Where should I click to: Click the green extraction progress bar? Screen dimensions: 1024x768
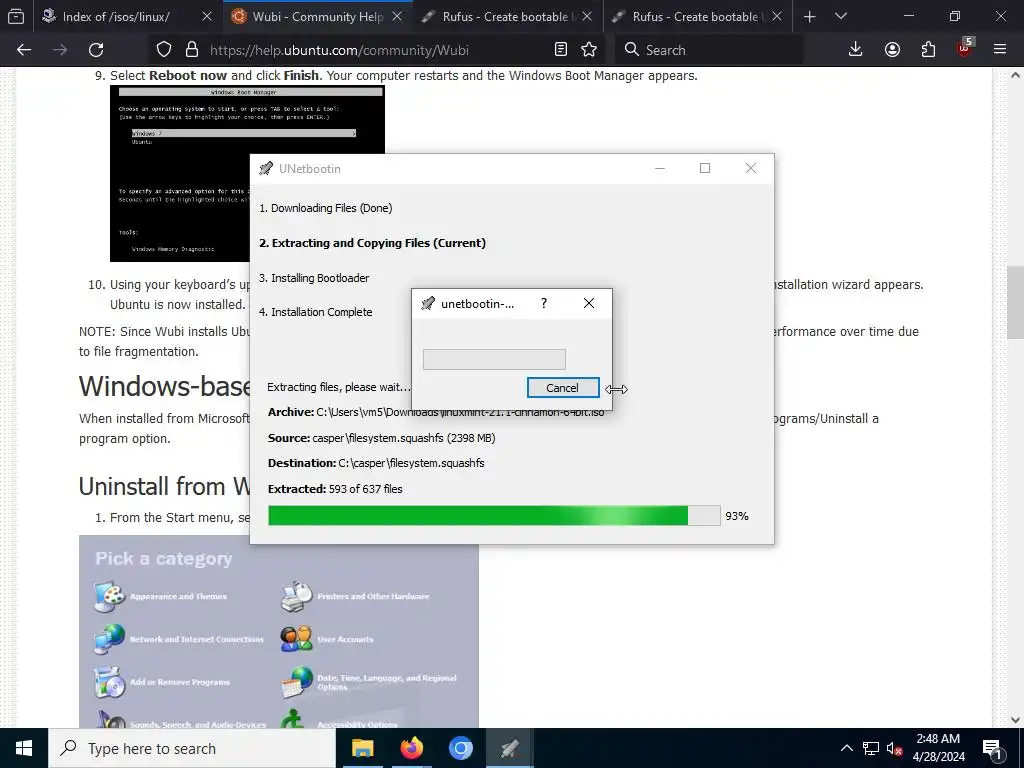pos(494,515)
